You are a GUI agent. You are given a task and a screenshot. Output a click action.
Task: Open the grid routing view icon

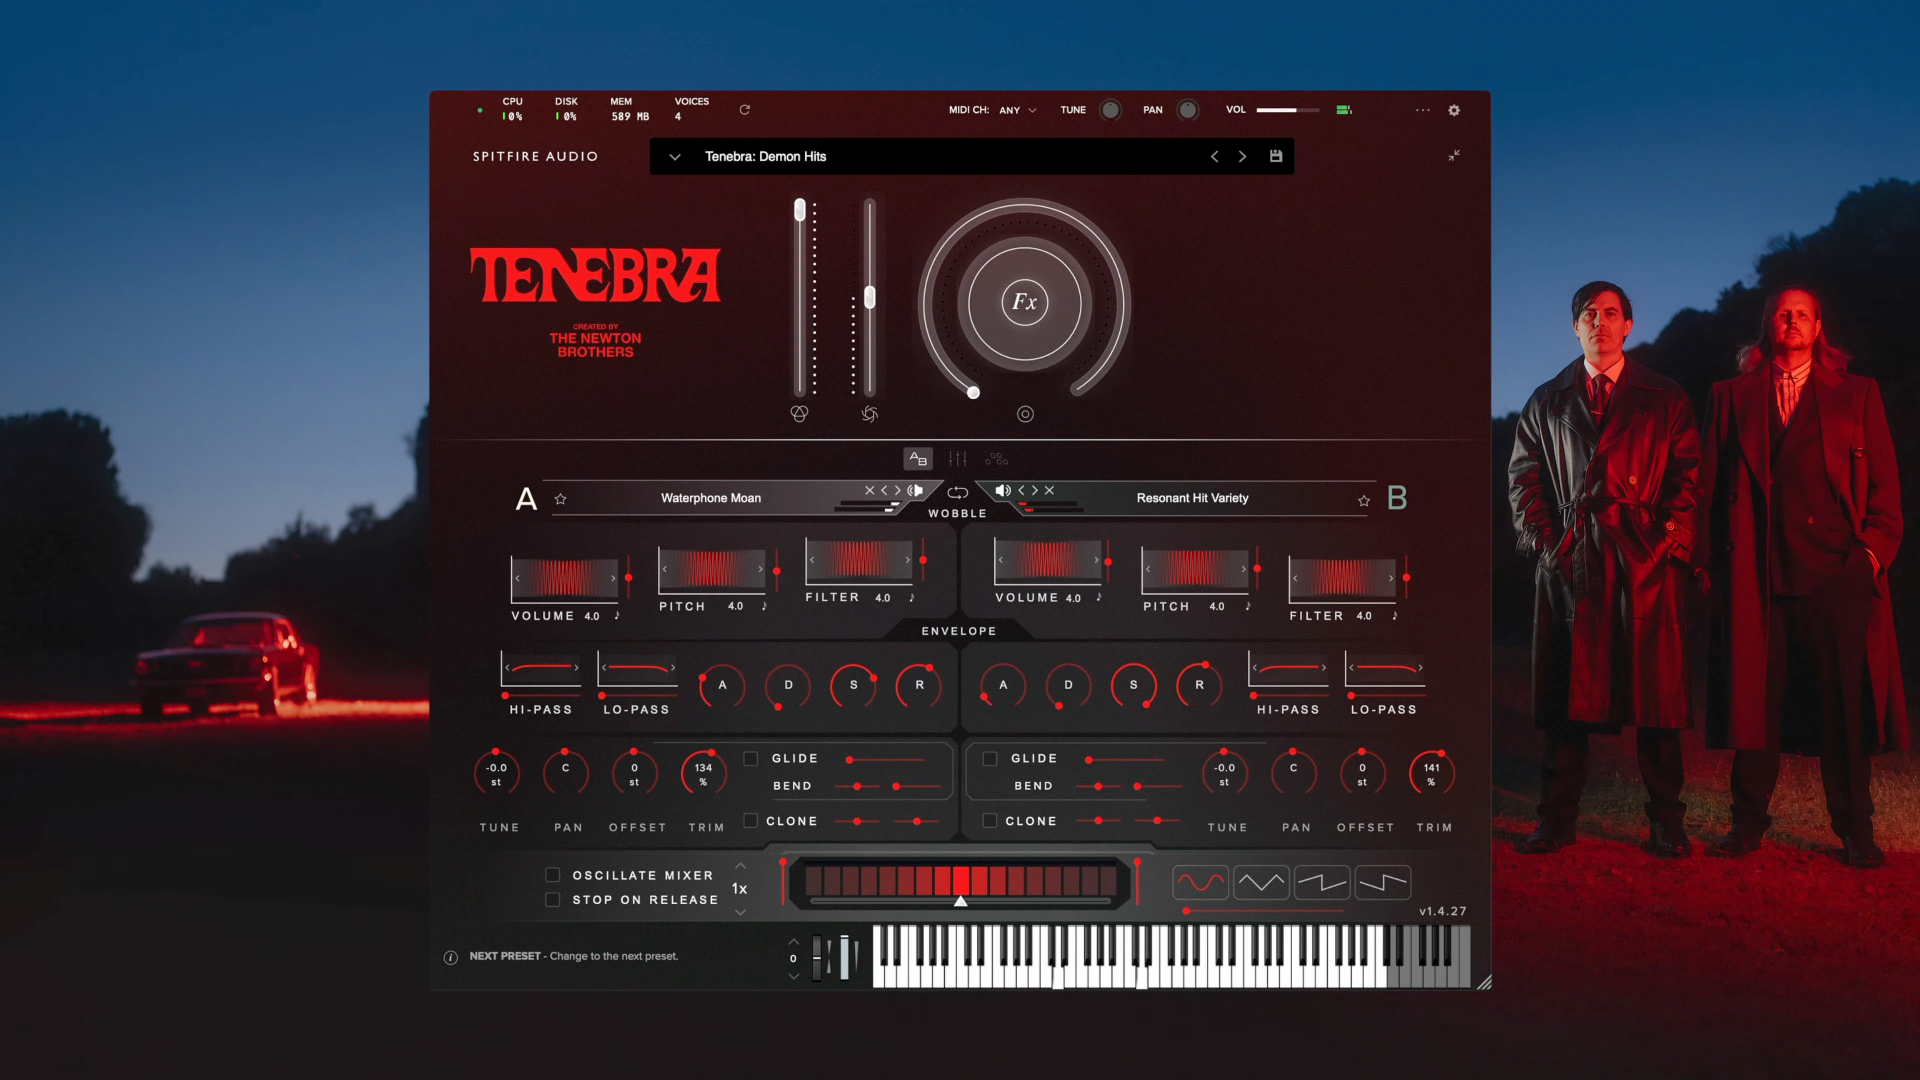996,458
